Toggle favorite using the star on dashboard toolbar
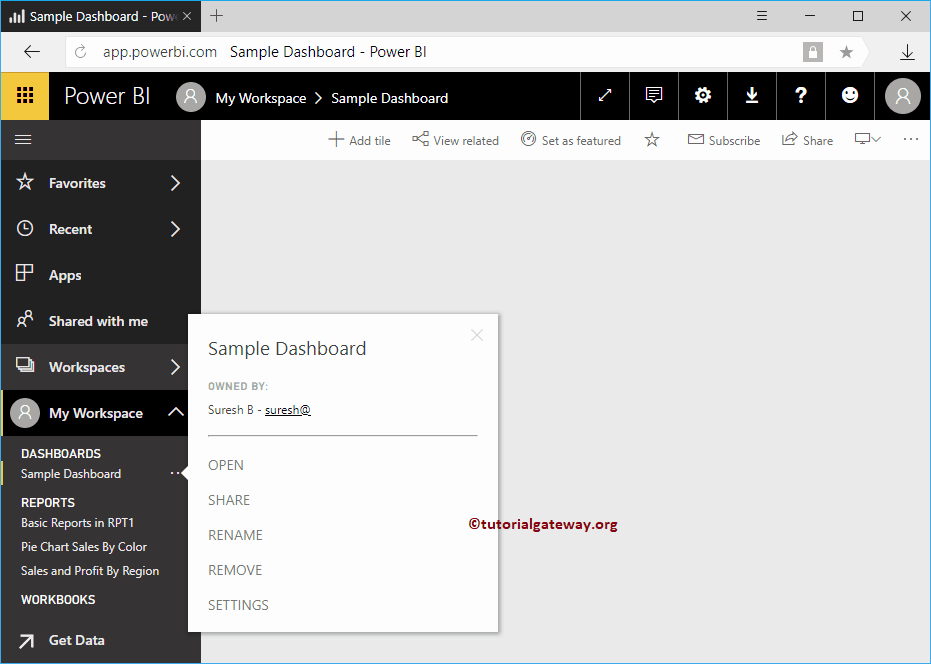Viewport: 931px width, 664px height. click(x=651, y=140)
